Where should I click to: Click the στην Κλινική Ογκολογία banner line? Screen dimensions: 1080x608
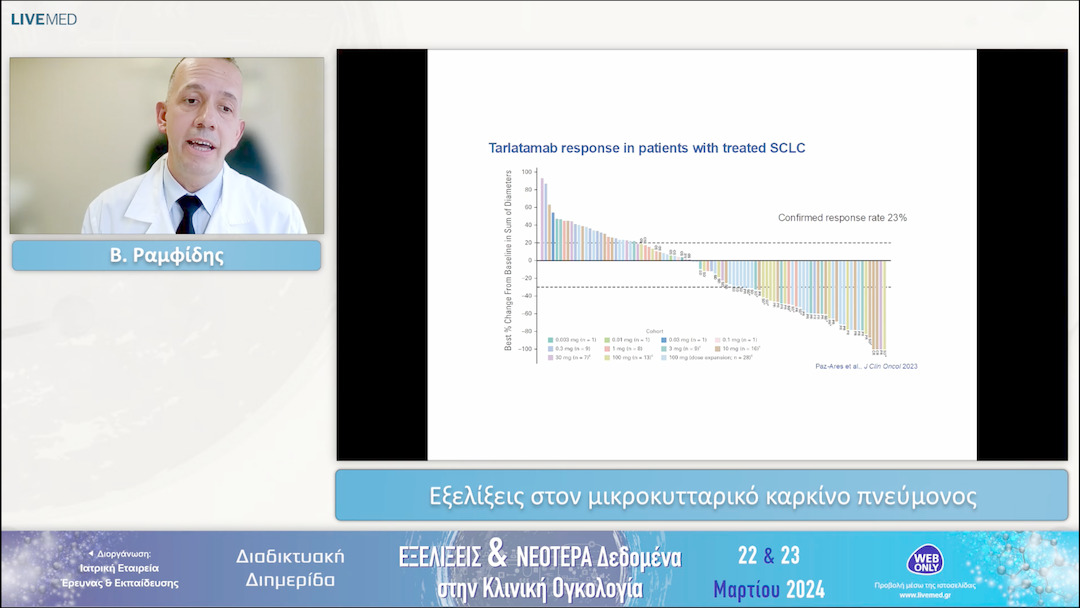point(540,589)
